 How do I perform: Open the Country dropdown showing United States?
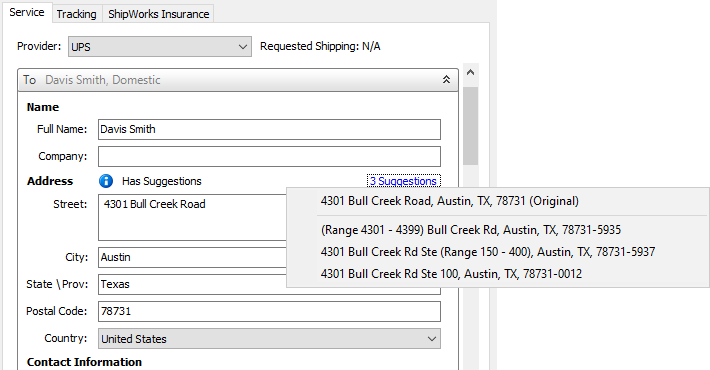[x=269, y=339]
